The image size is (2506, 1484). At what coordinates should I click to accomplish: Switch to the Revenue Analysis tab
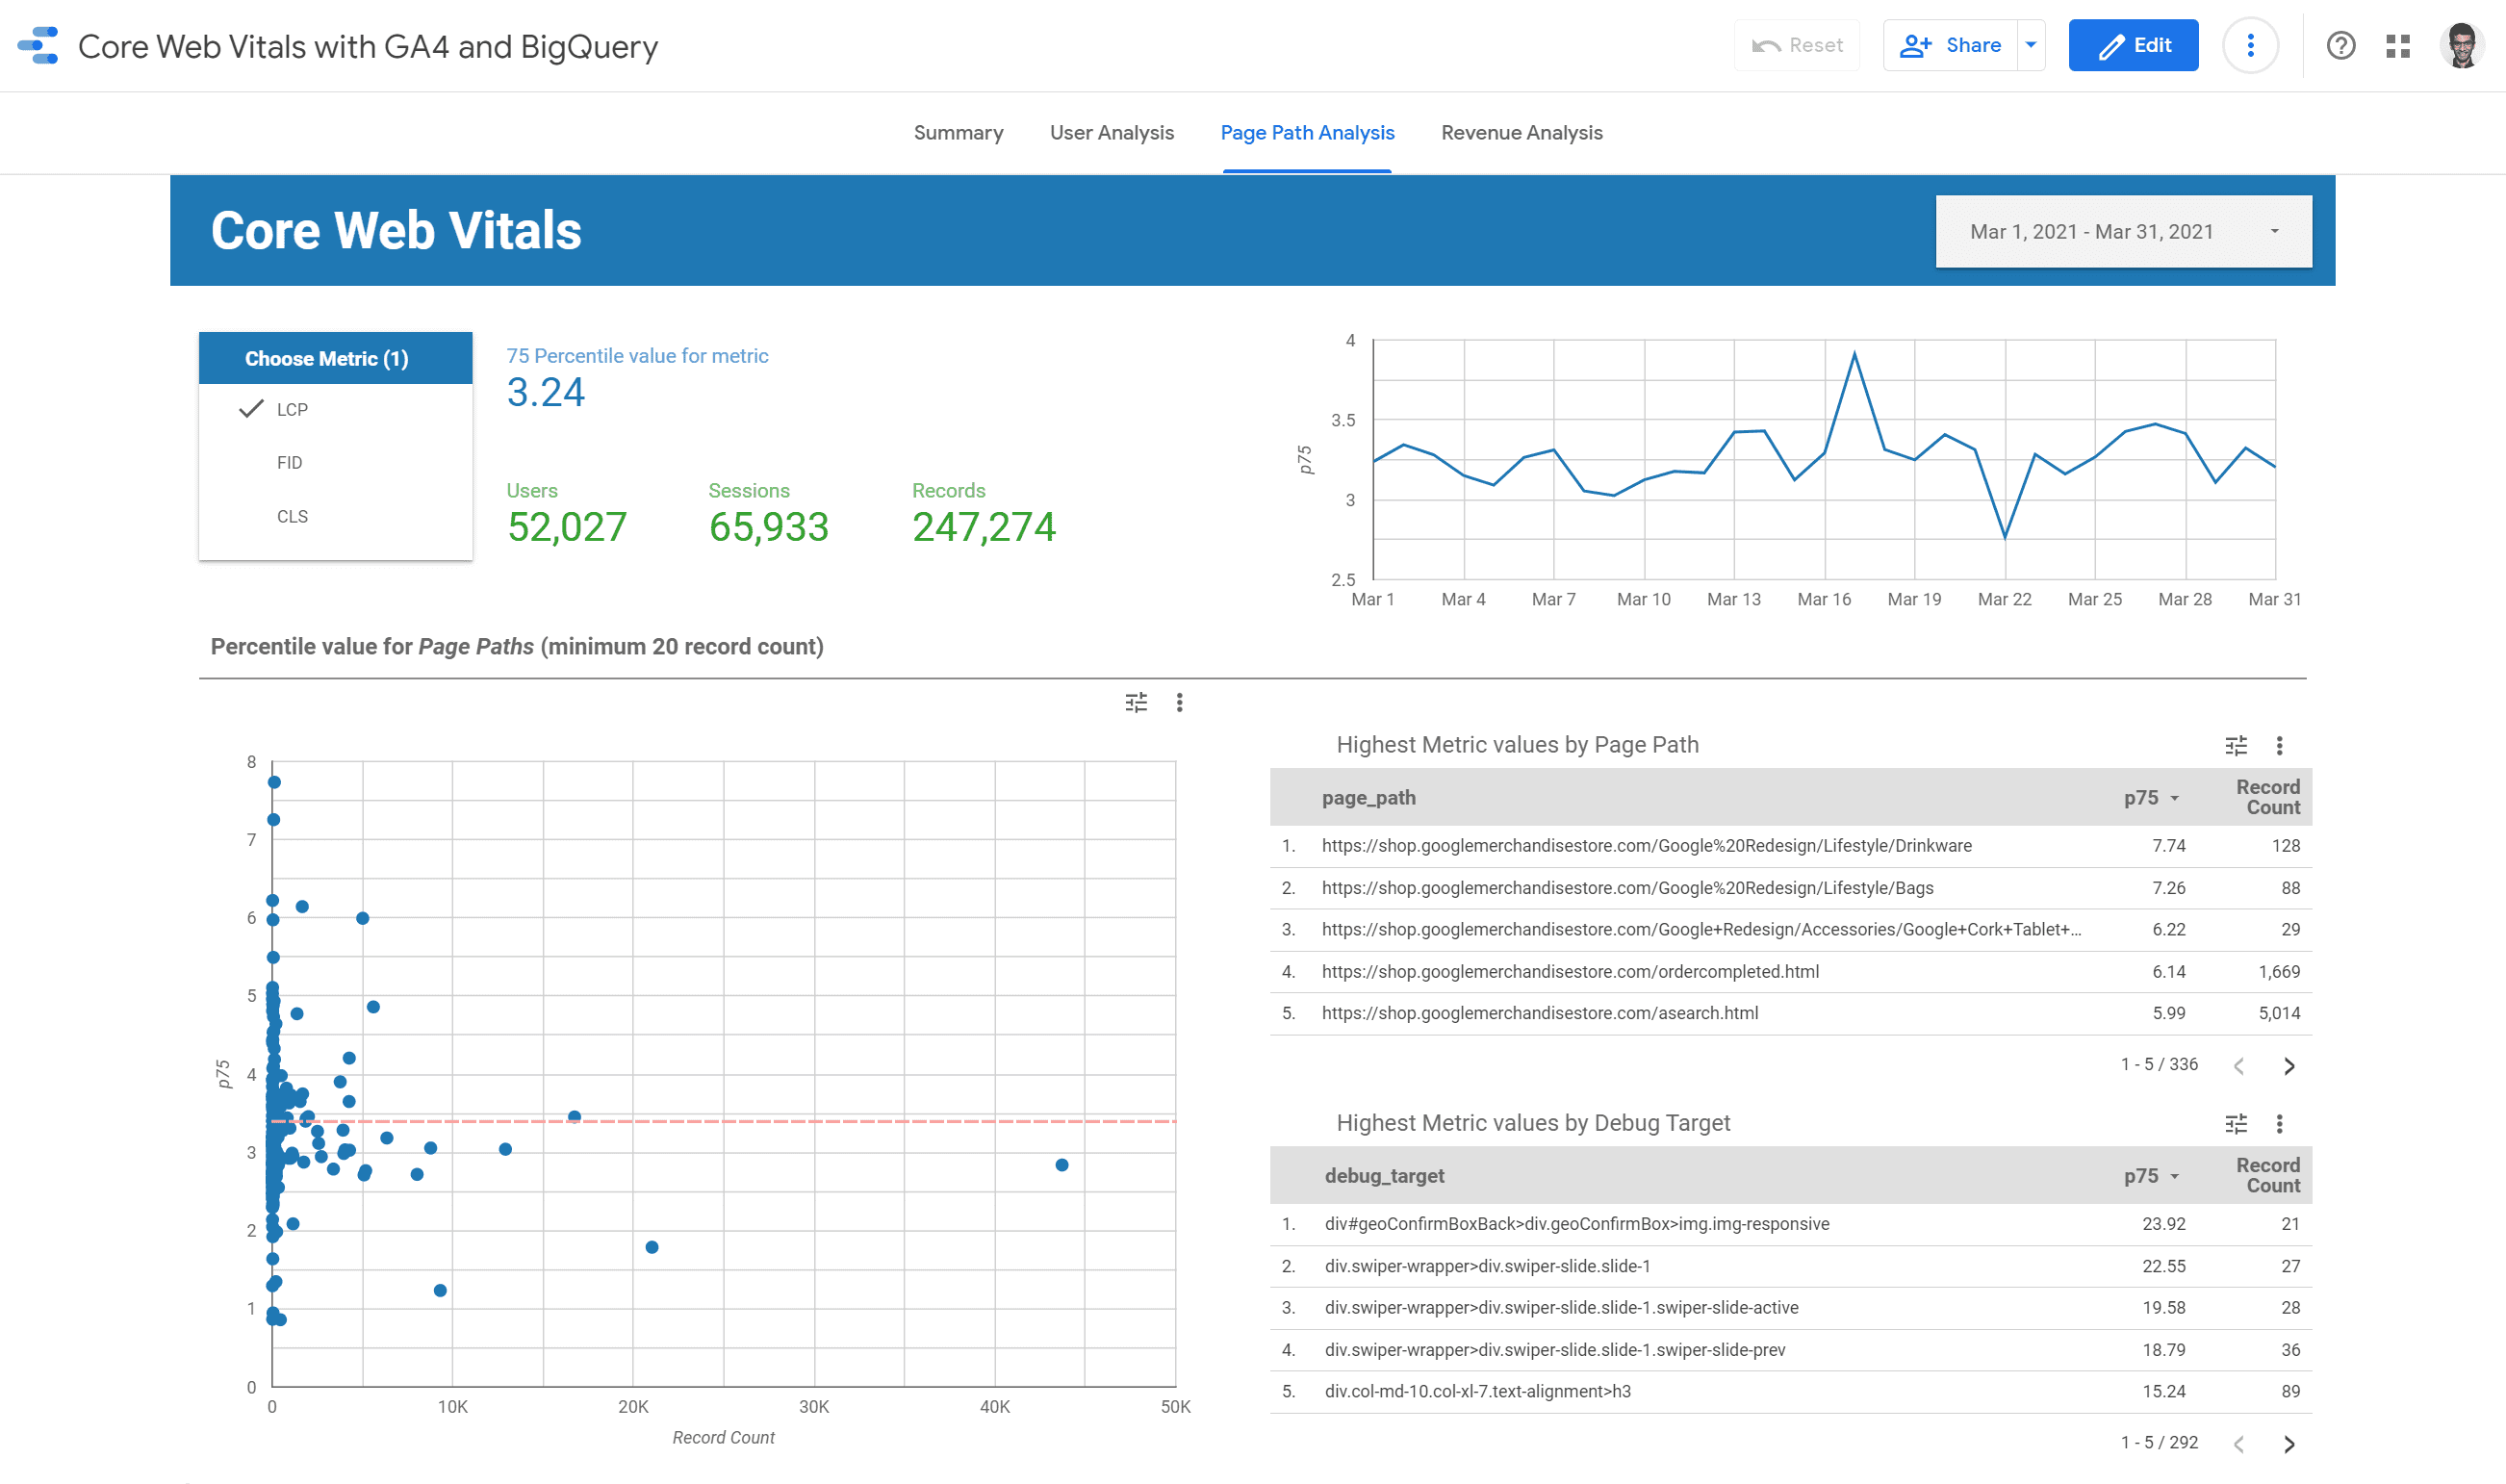tap(1521, 133)
